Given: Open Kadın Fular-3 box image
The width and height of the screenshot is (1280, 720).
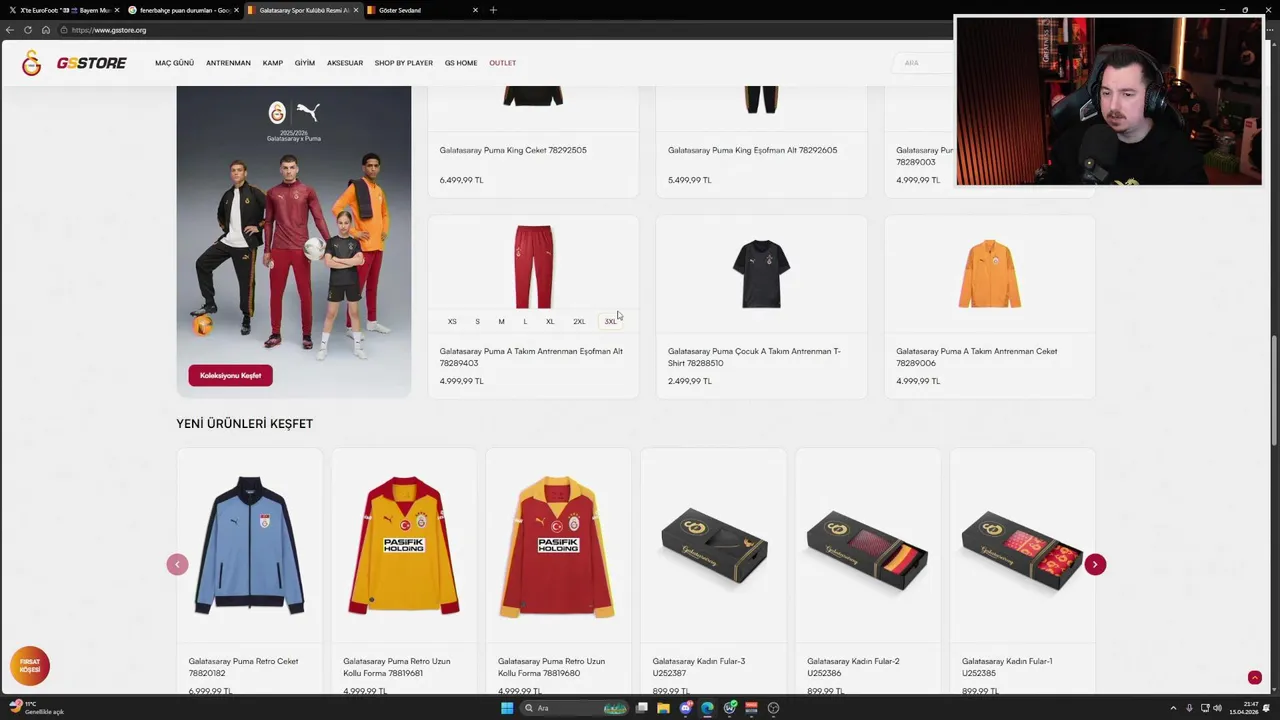Looking at the screenshot, I should coord(714,545).
